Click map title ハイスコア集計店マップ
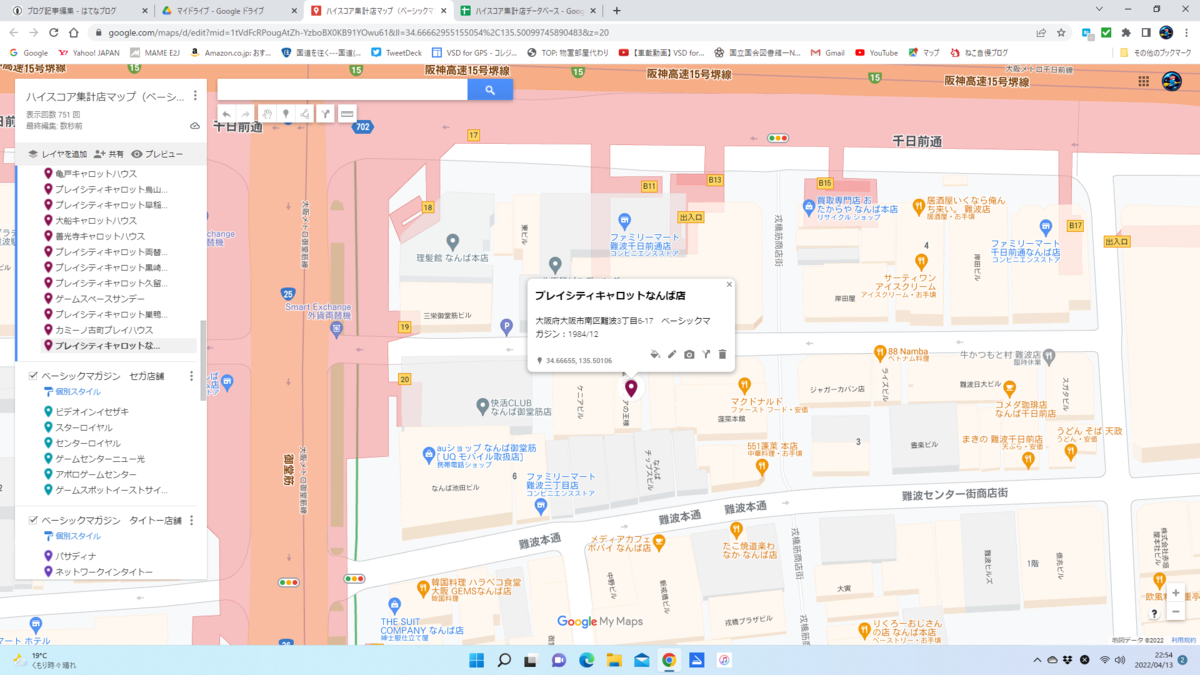 (x=105, y=97)
